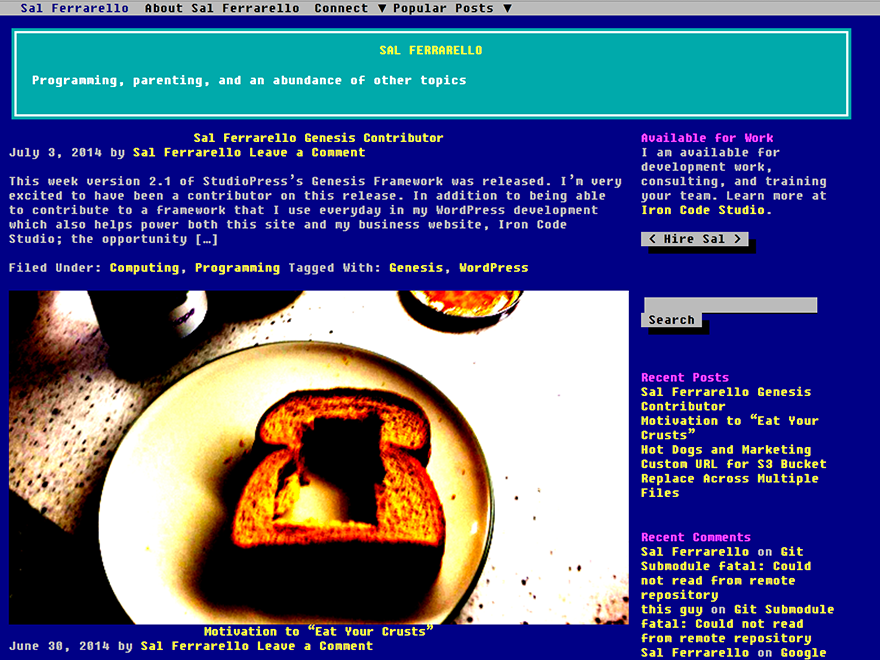
Task: Open the Replace Across Multiple Files post
Action: 730,485
